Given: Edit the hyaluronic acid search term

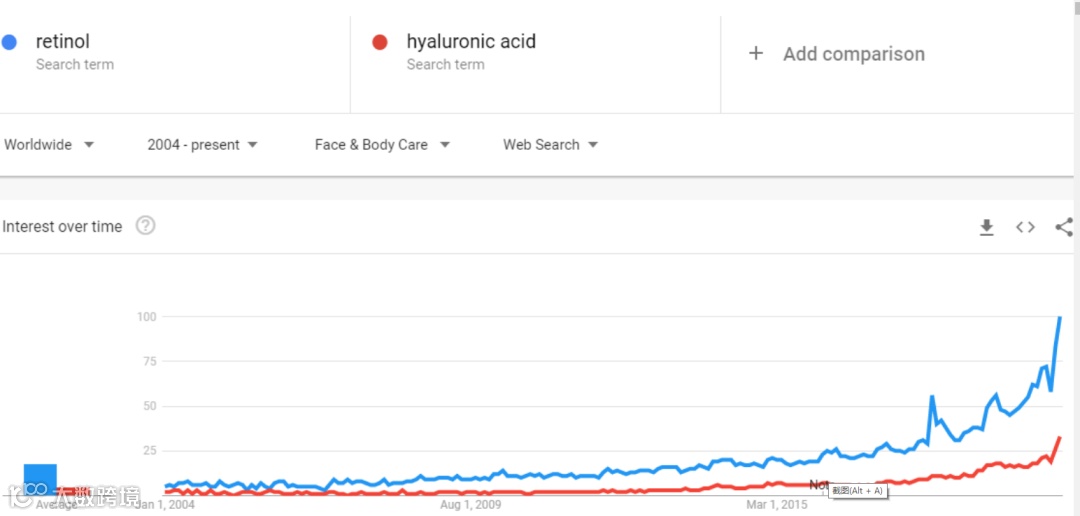Looking at the screenshot, I should (x=470, y=42).
